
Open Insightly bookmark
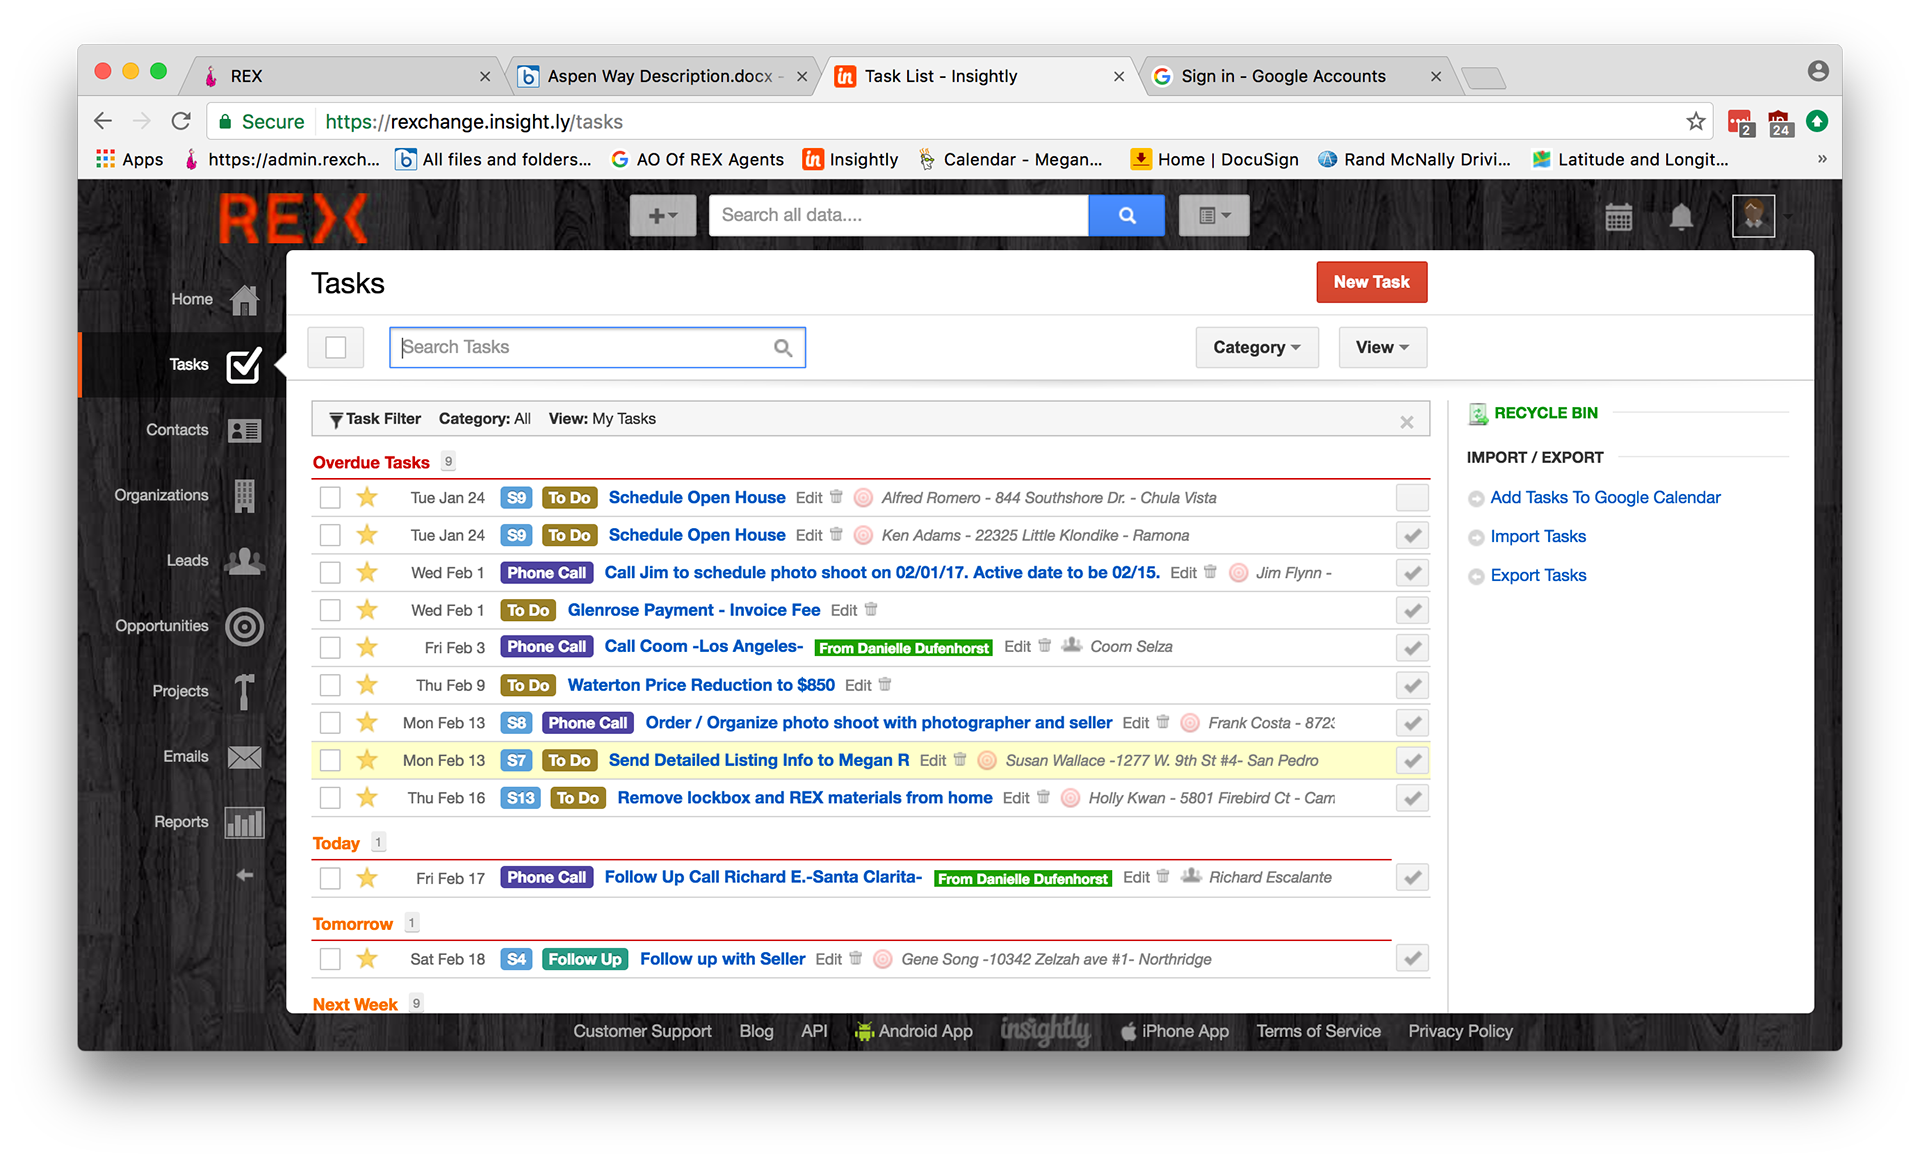(x=850, y=159)
